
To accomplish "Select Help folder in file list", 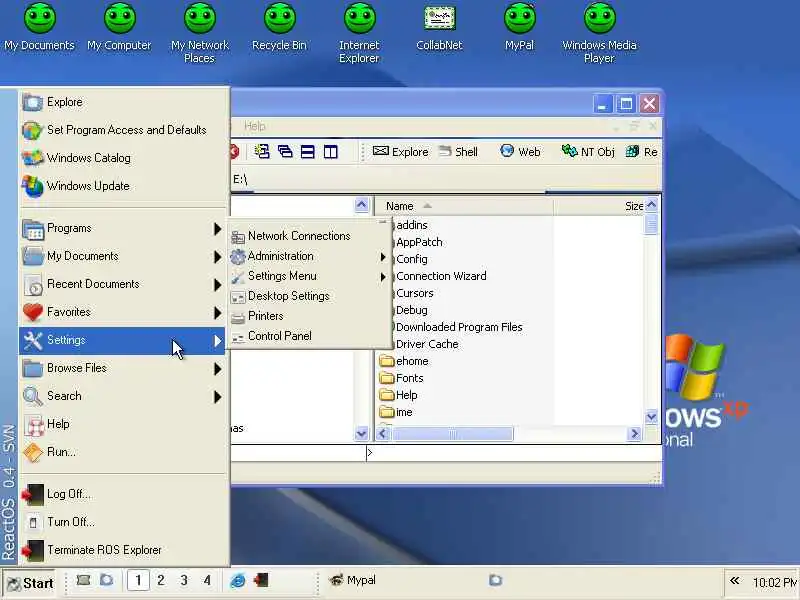I will [x=399, y=395].
